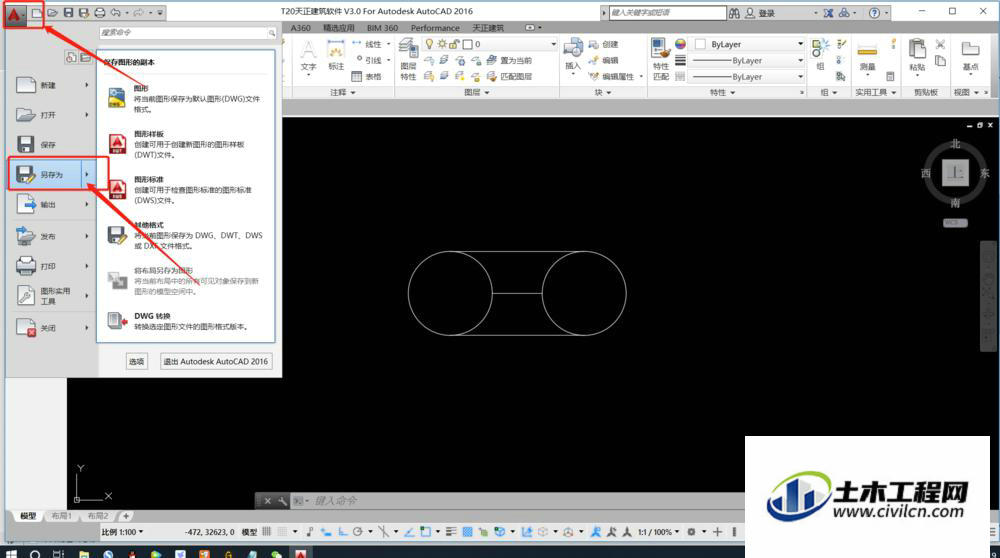Switch to the 精选应用 ribbon tab
The image size is (1000, 558).
pyautogui.click(x=339, y=28)
